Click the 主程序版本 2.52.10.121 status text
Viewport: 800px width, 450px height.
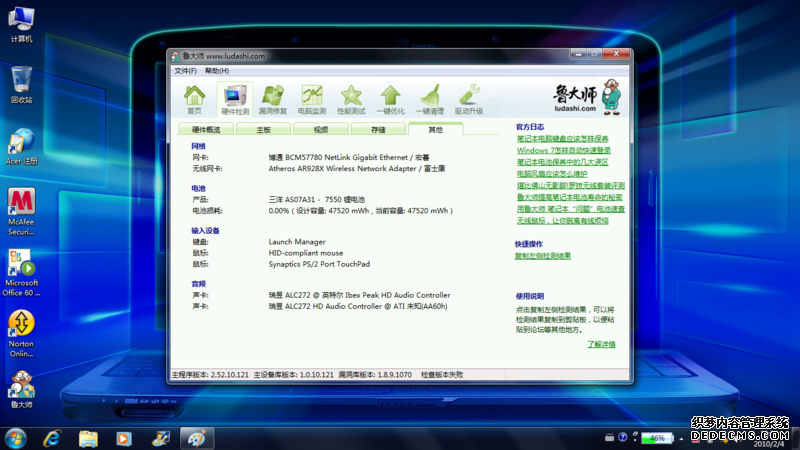coord(210,375)
